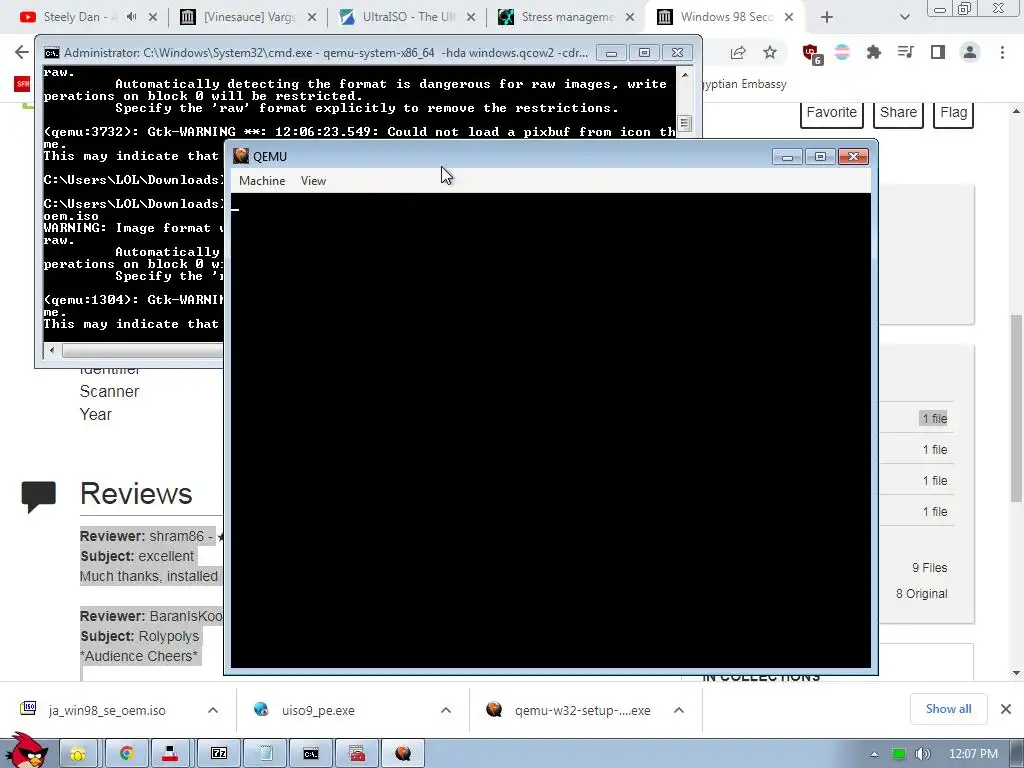Expand options for uiso9_pe.exe download
Screen dimensions: 1024x768
coord(446,710)
